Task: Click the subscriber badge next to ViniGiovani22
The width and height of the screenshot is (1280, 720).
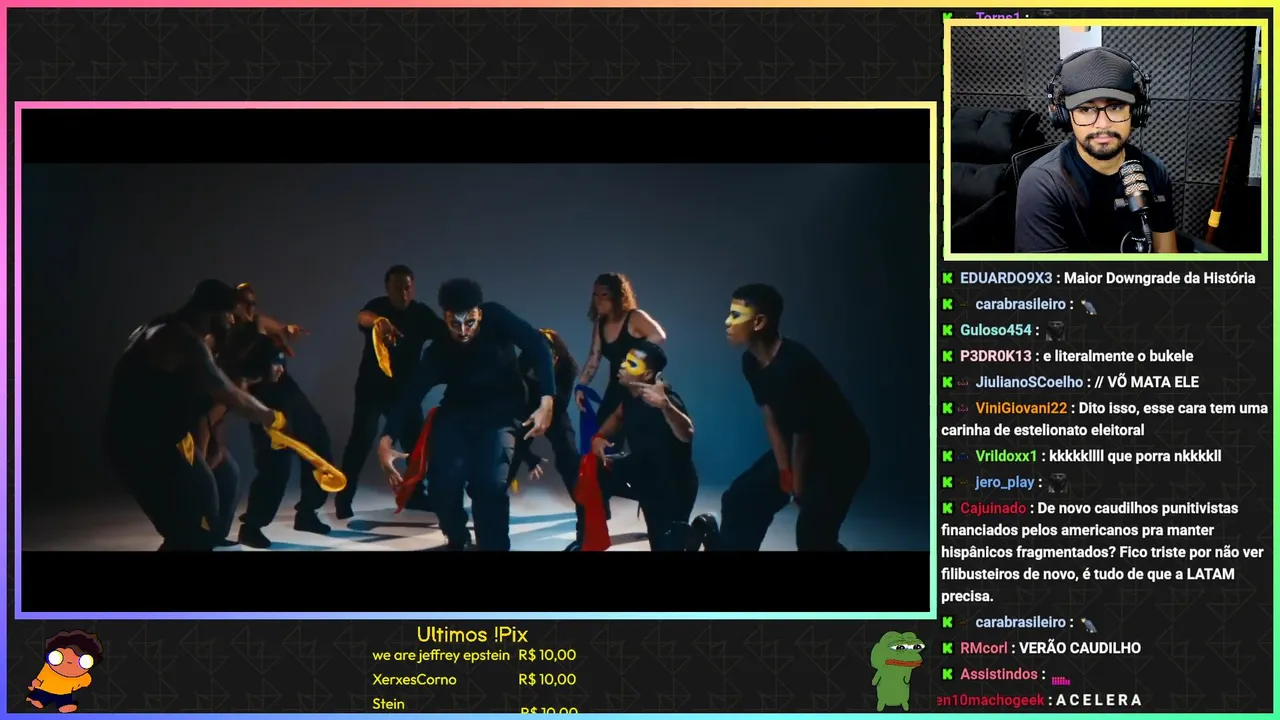Action: tap(964, 408)
